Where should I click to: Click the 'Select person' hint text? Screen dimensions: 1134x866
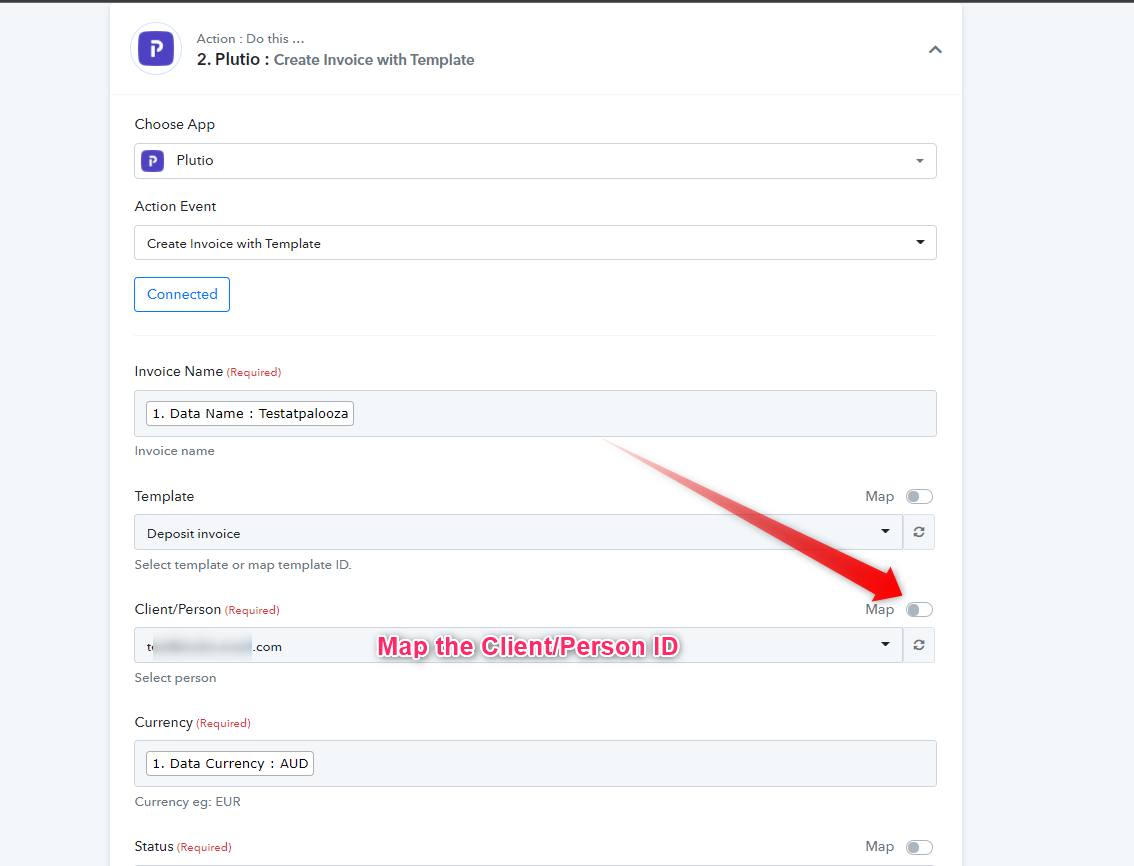[175, 678]
